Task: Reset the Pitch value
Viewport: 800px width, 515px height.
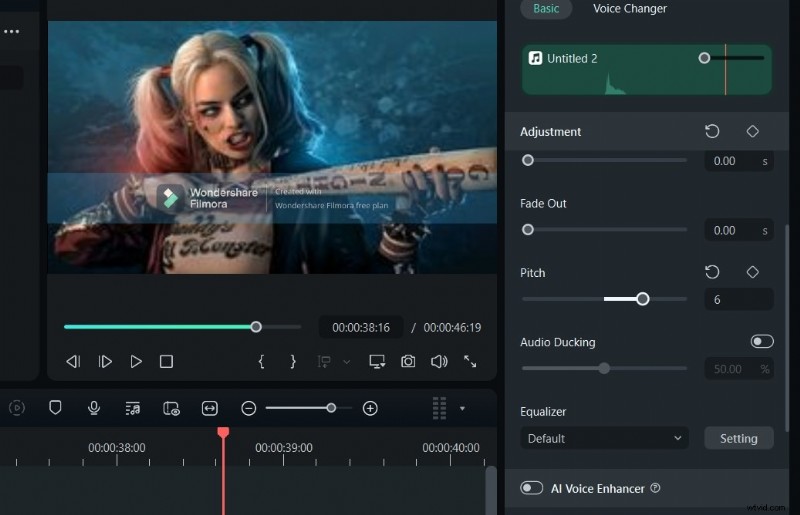Action: (x=712, y=272)
